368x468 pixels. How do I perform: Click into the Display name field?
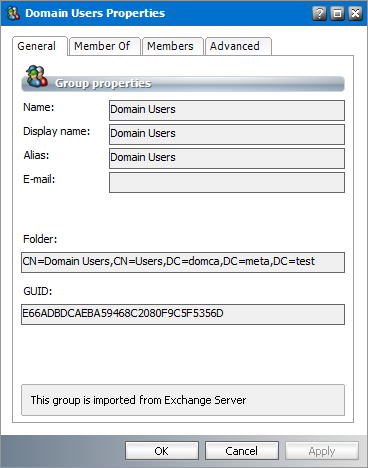click(227, 134)
